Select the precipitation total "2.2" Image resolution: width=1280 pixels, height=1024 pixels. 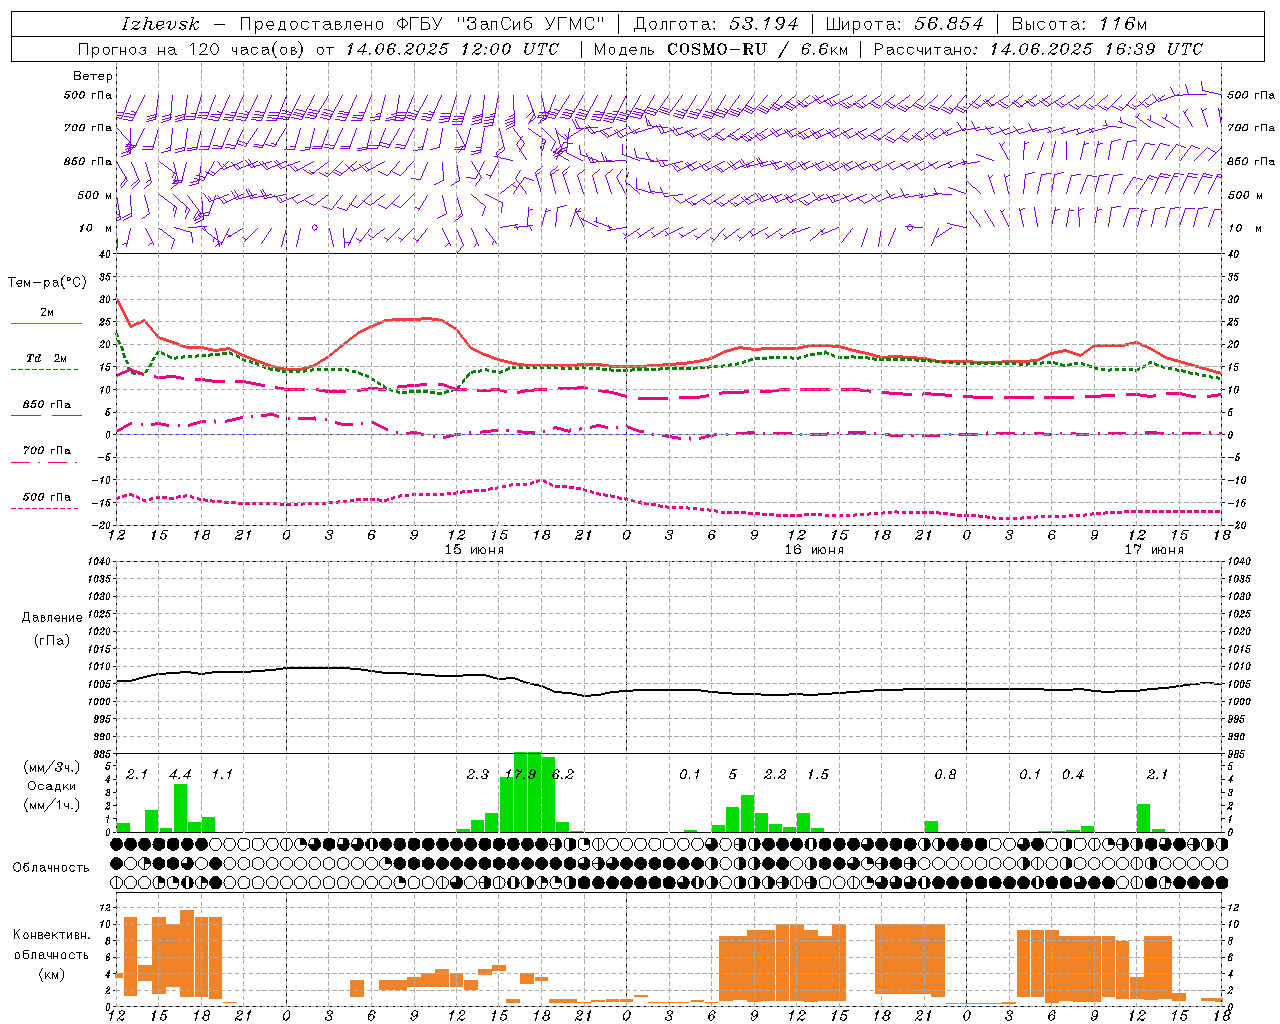pyautogui.click(x=775, y=774)
